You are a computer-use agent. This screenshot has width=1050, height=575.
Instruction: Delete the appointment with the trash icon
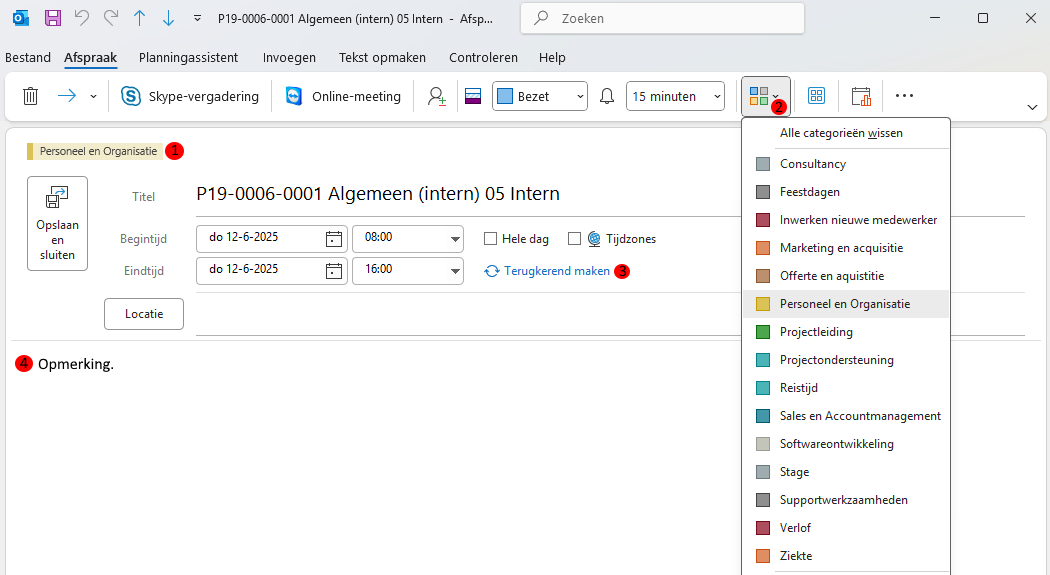(x=30, y=96)
